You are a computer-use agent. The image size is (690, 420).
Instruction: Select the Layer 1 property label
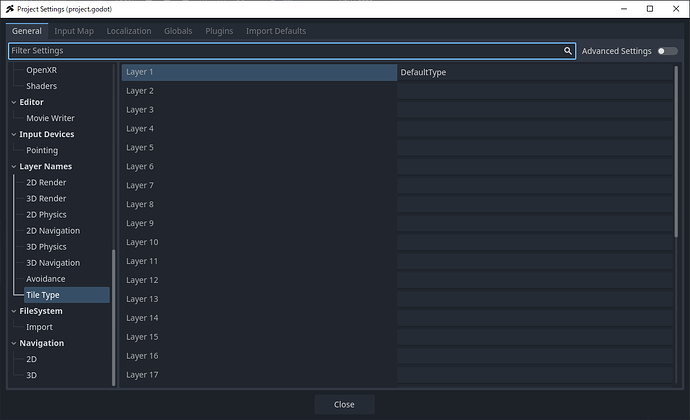(139, 72)
